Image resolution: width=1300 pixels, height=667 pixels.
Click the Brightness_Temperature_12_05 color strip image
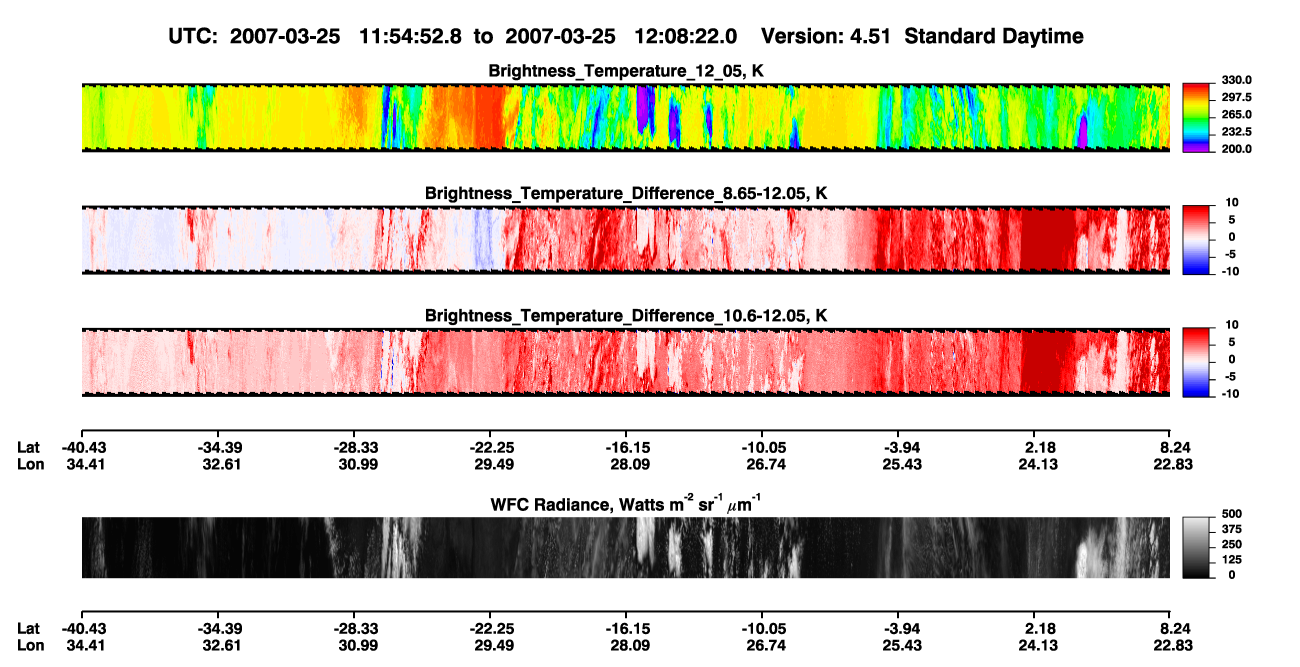click(x=625, y=118)
